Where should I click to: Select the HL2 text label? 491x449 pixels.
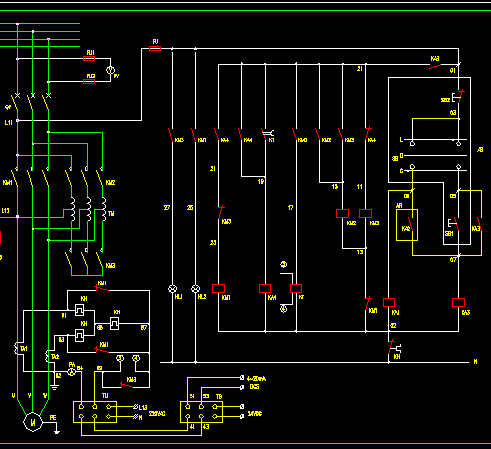(x=202, y=297)
